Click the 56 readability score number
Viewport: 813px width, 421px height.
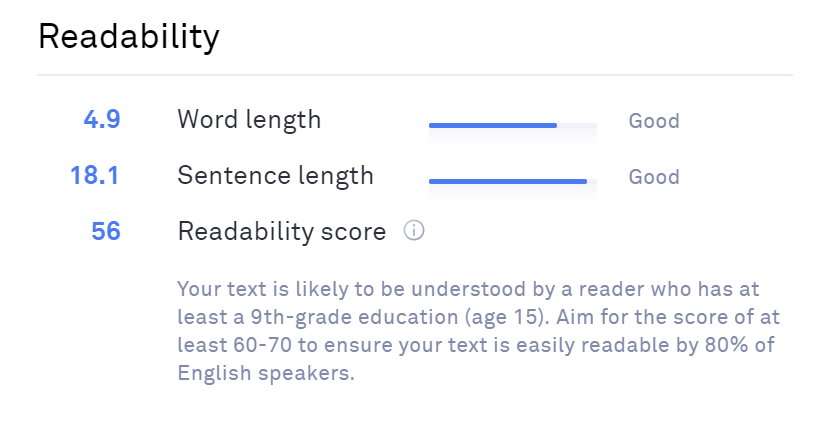pos(106,231)
